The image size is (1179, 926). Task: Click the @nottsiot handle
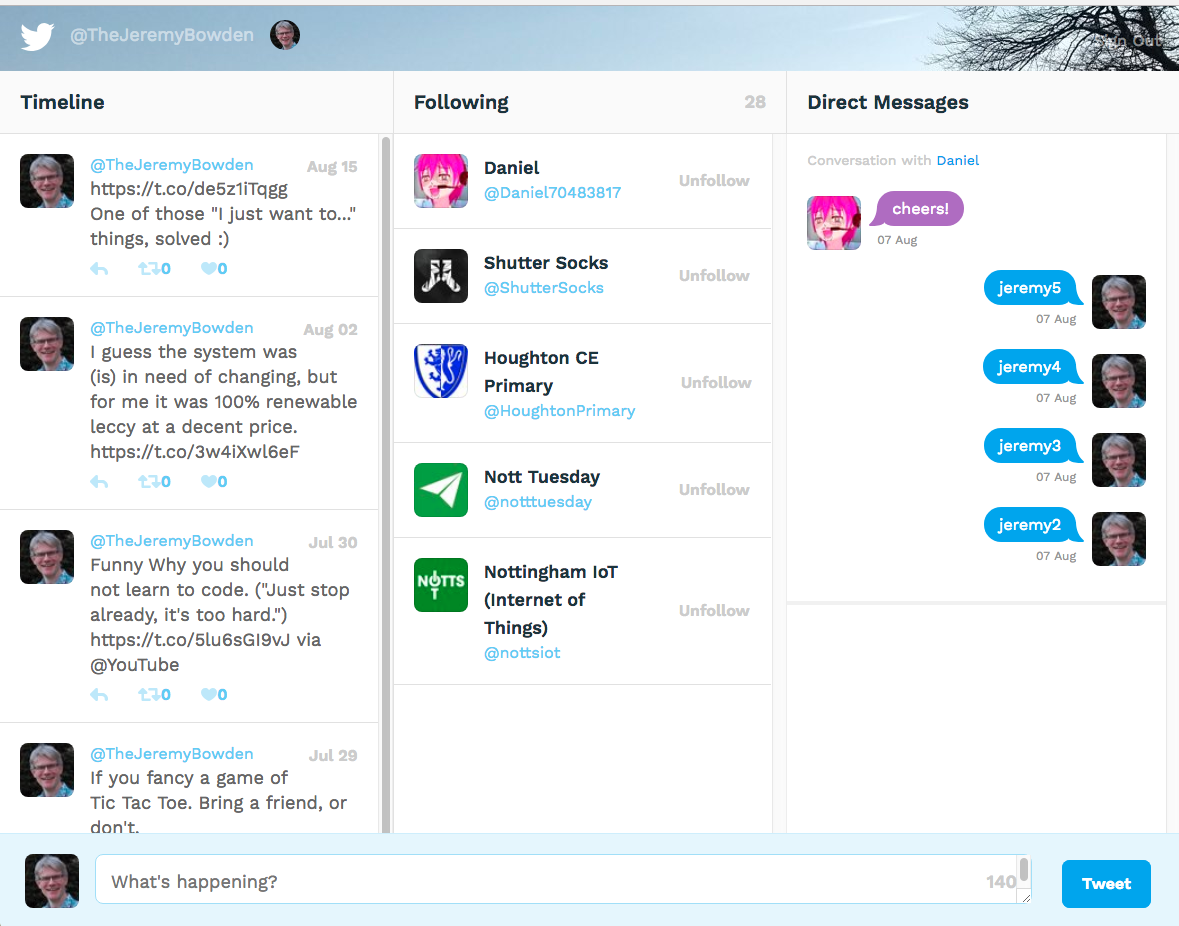point(522,653)
